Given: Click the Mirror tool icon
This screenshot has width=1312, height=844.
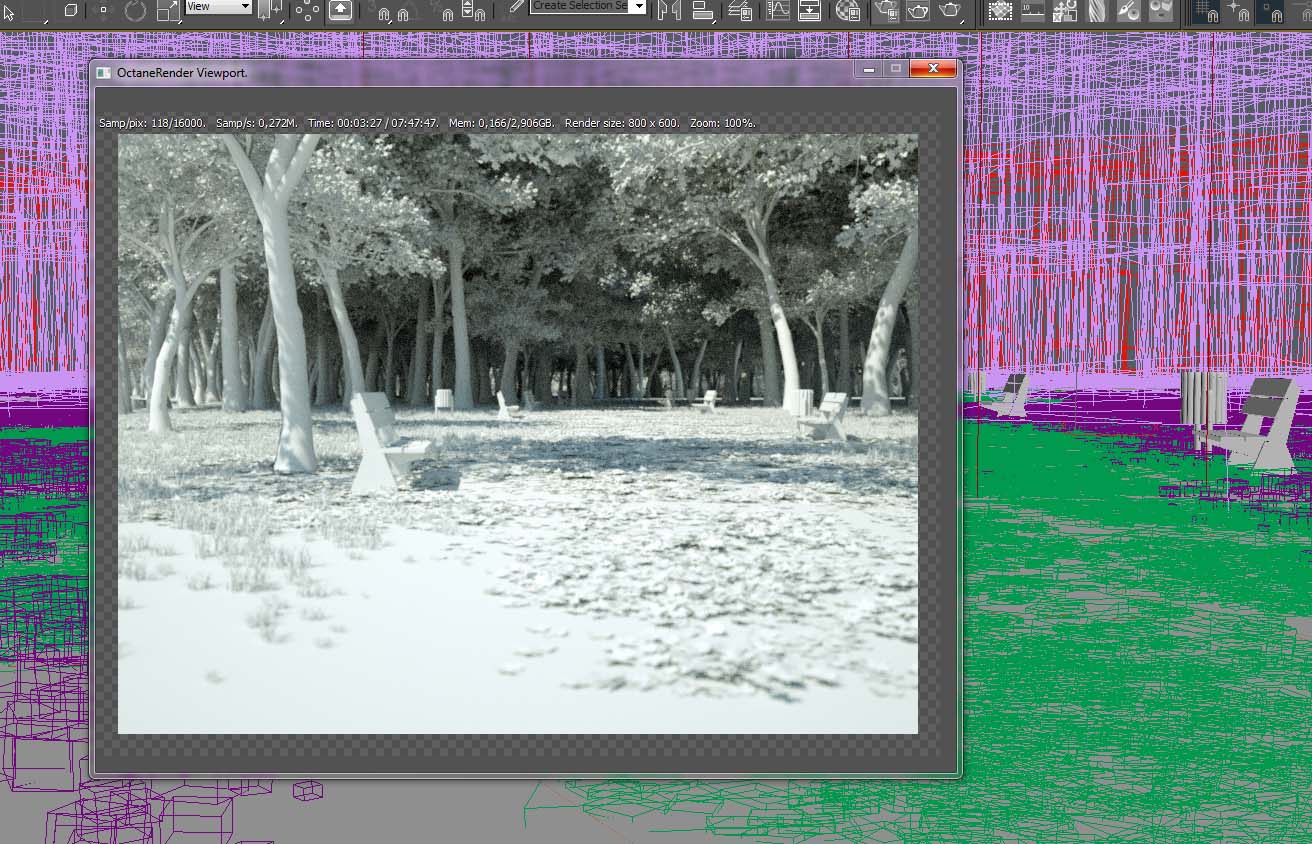Looking at the screenshot, I should point(669,11).
